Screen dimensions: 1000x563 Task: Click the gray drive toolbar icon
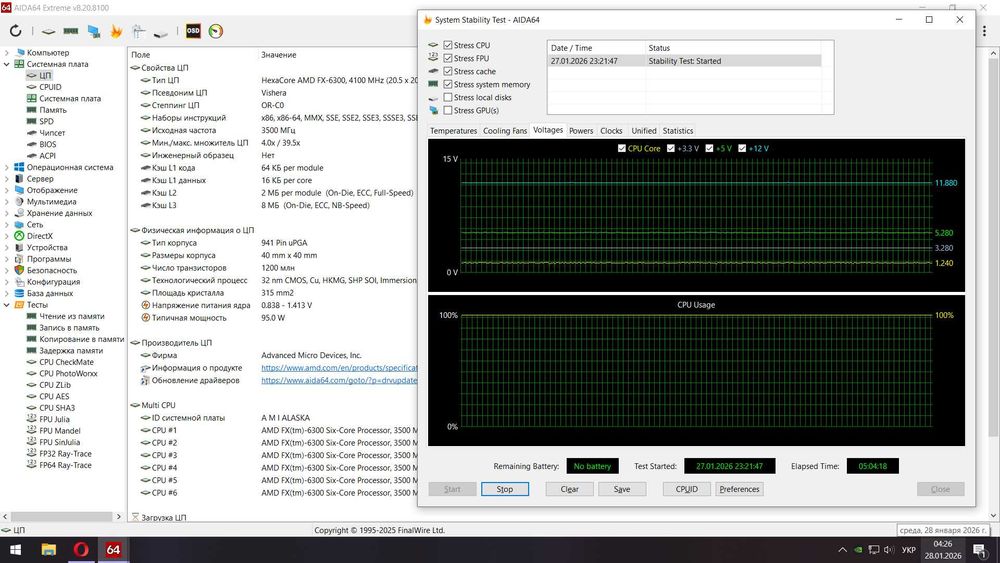161,33
